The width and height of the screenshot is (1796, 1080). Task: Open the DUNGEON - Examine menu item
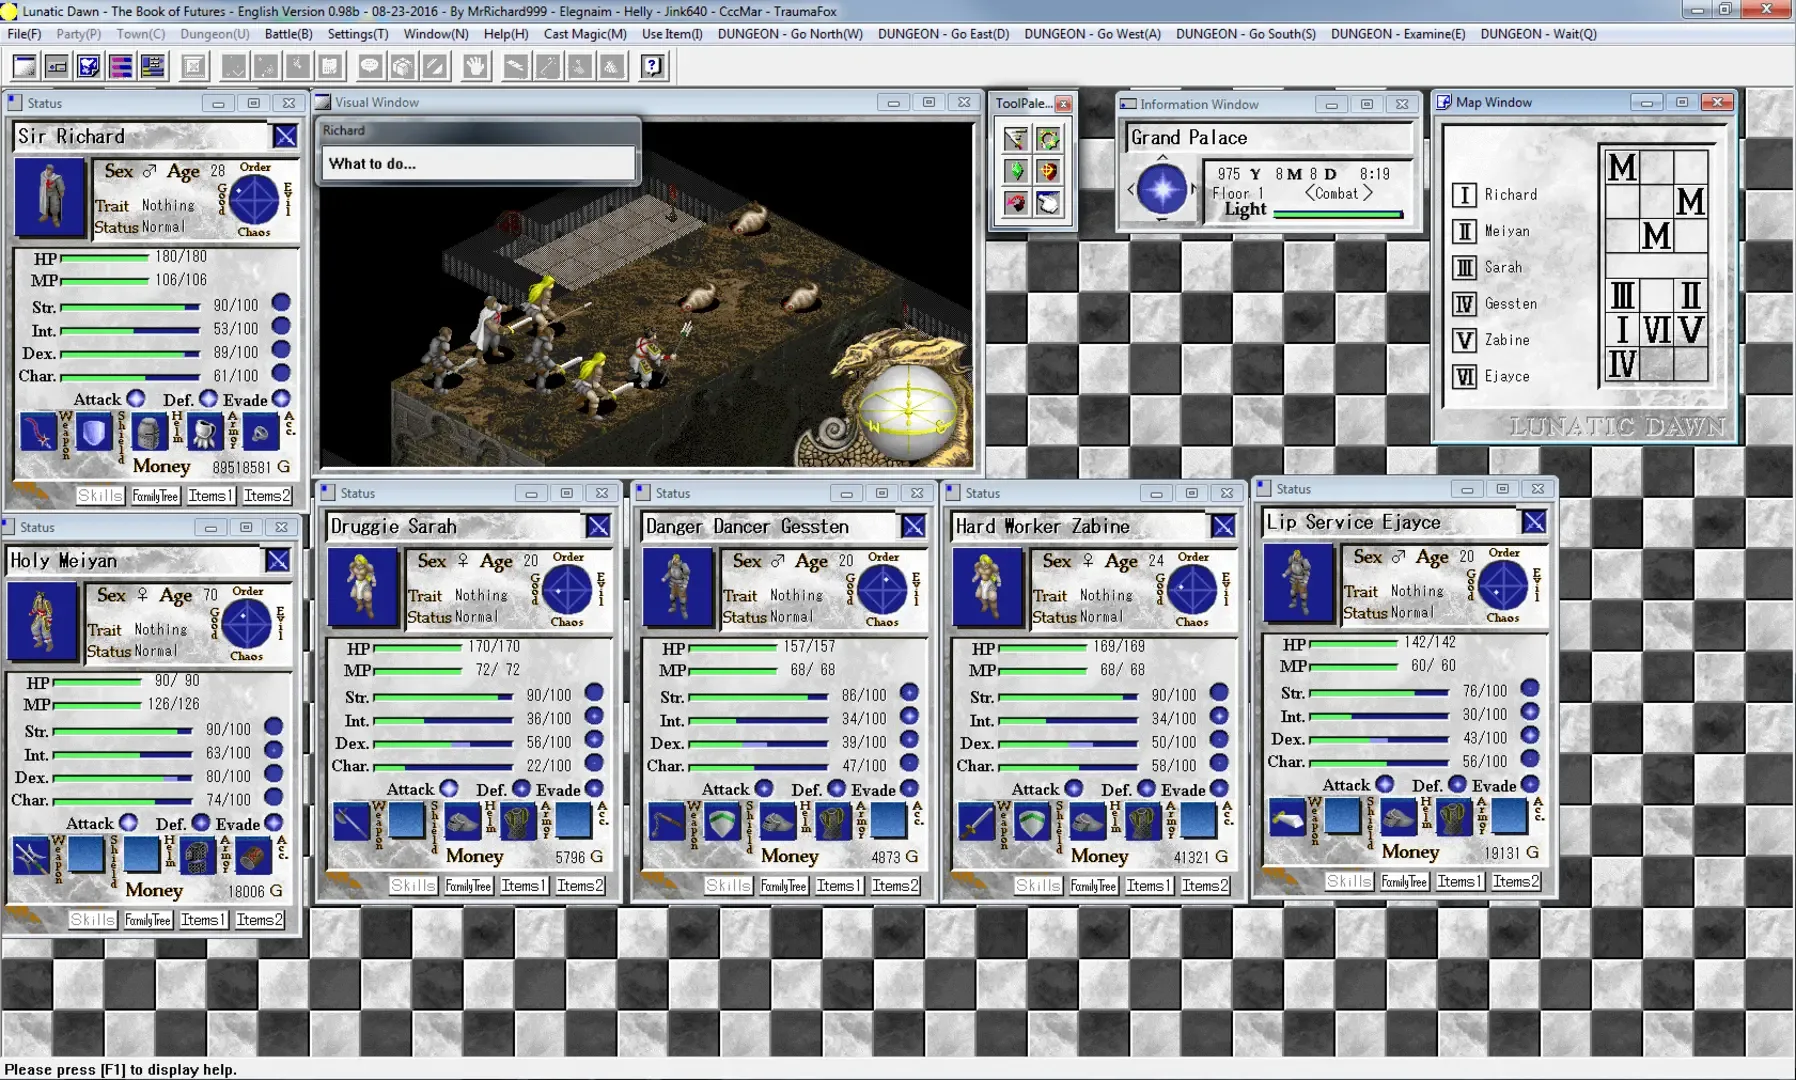[1398, 33]
